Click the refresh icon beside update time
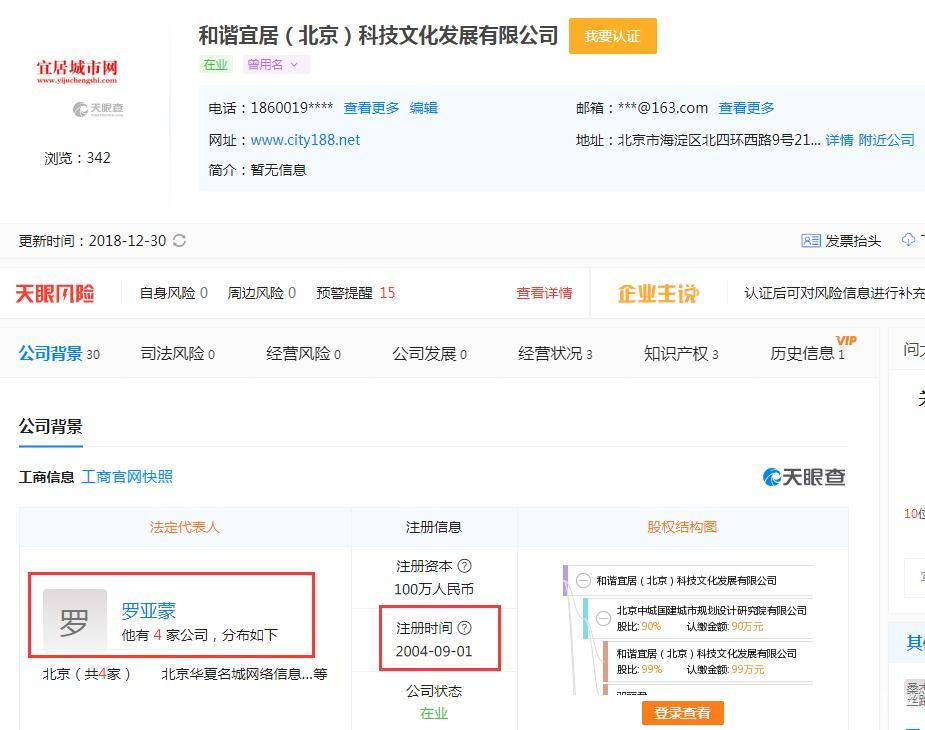Viewport: 925px width, 730px height. 179,241
